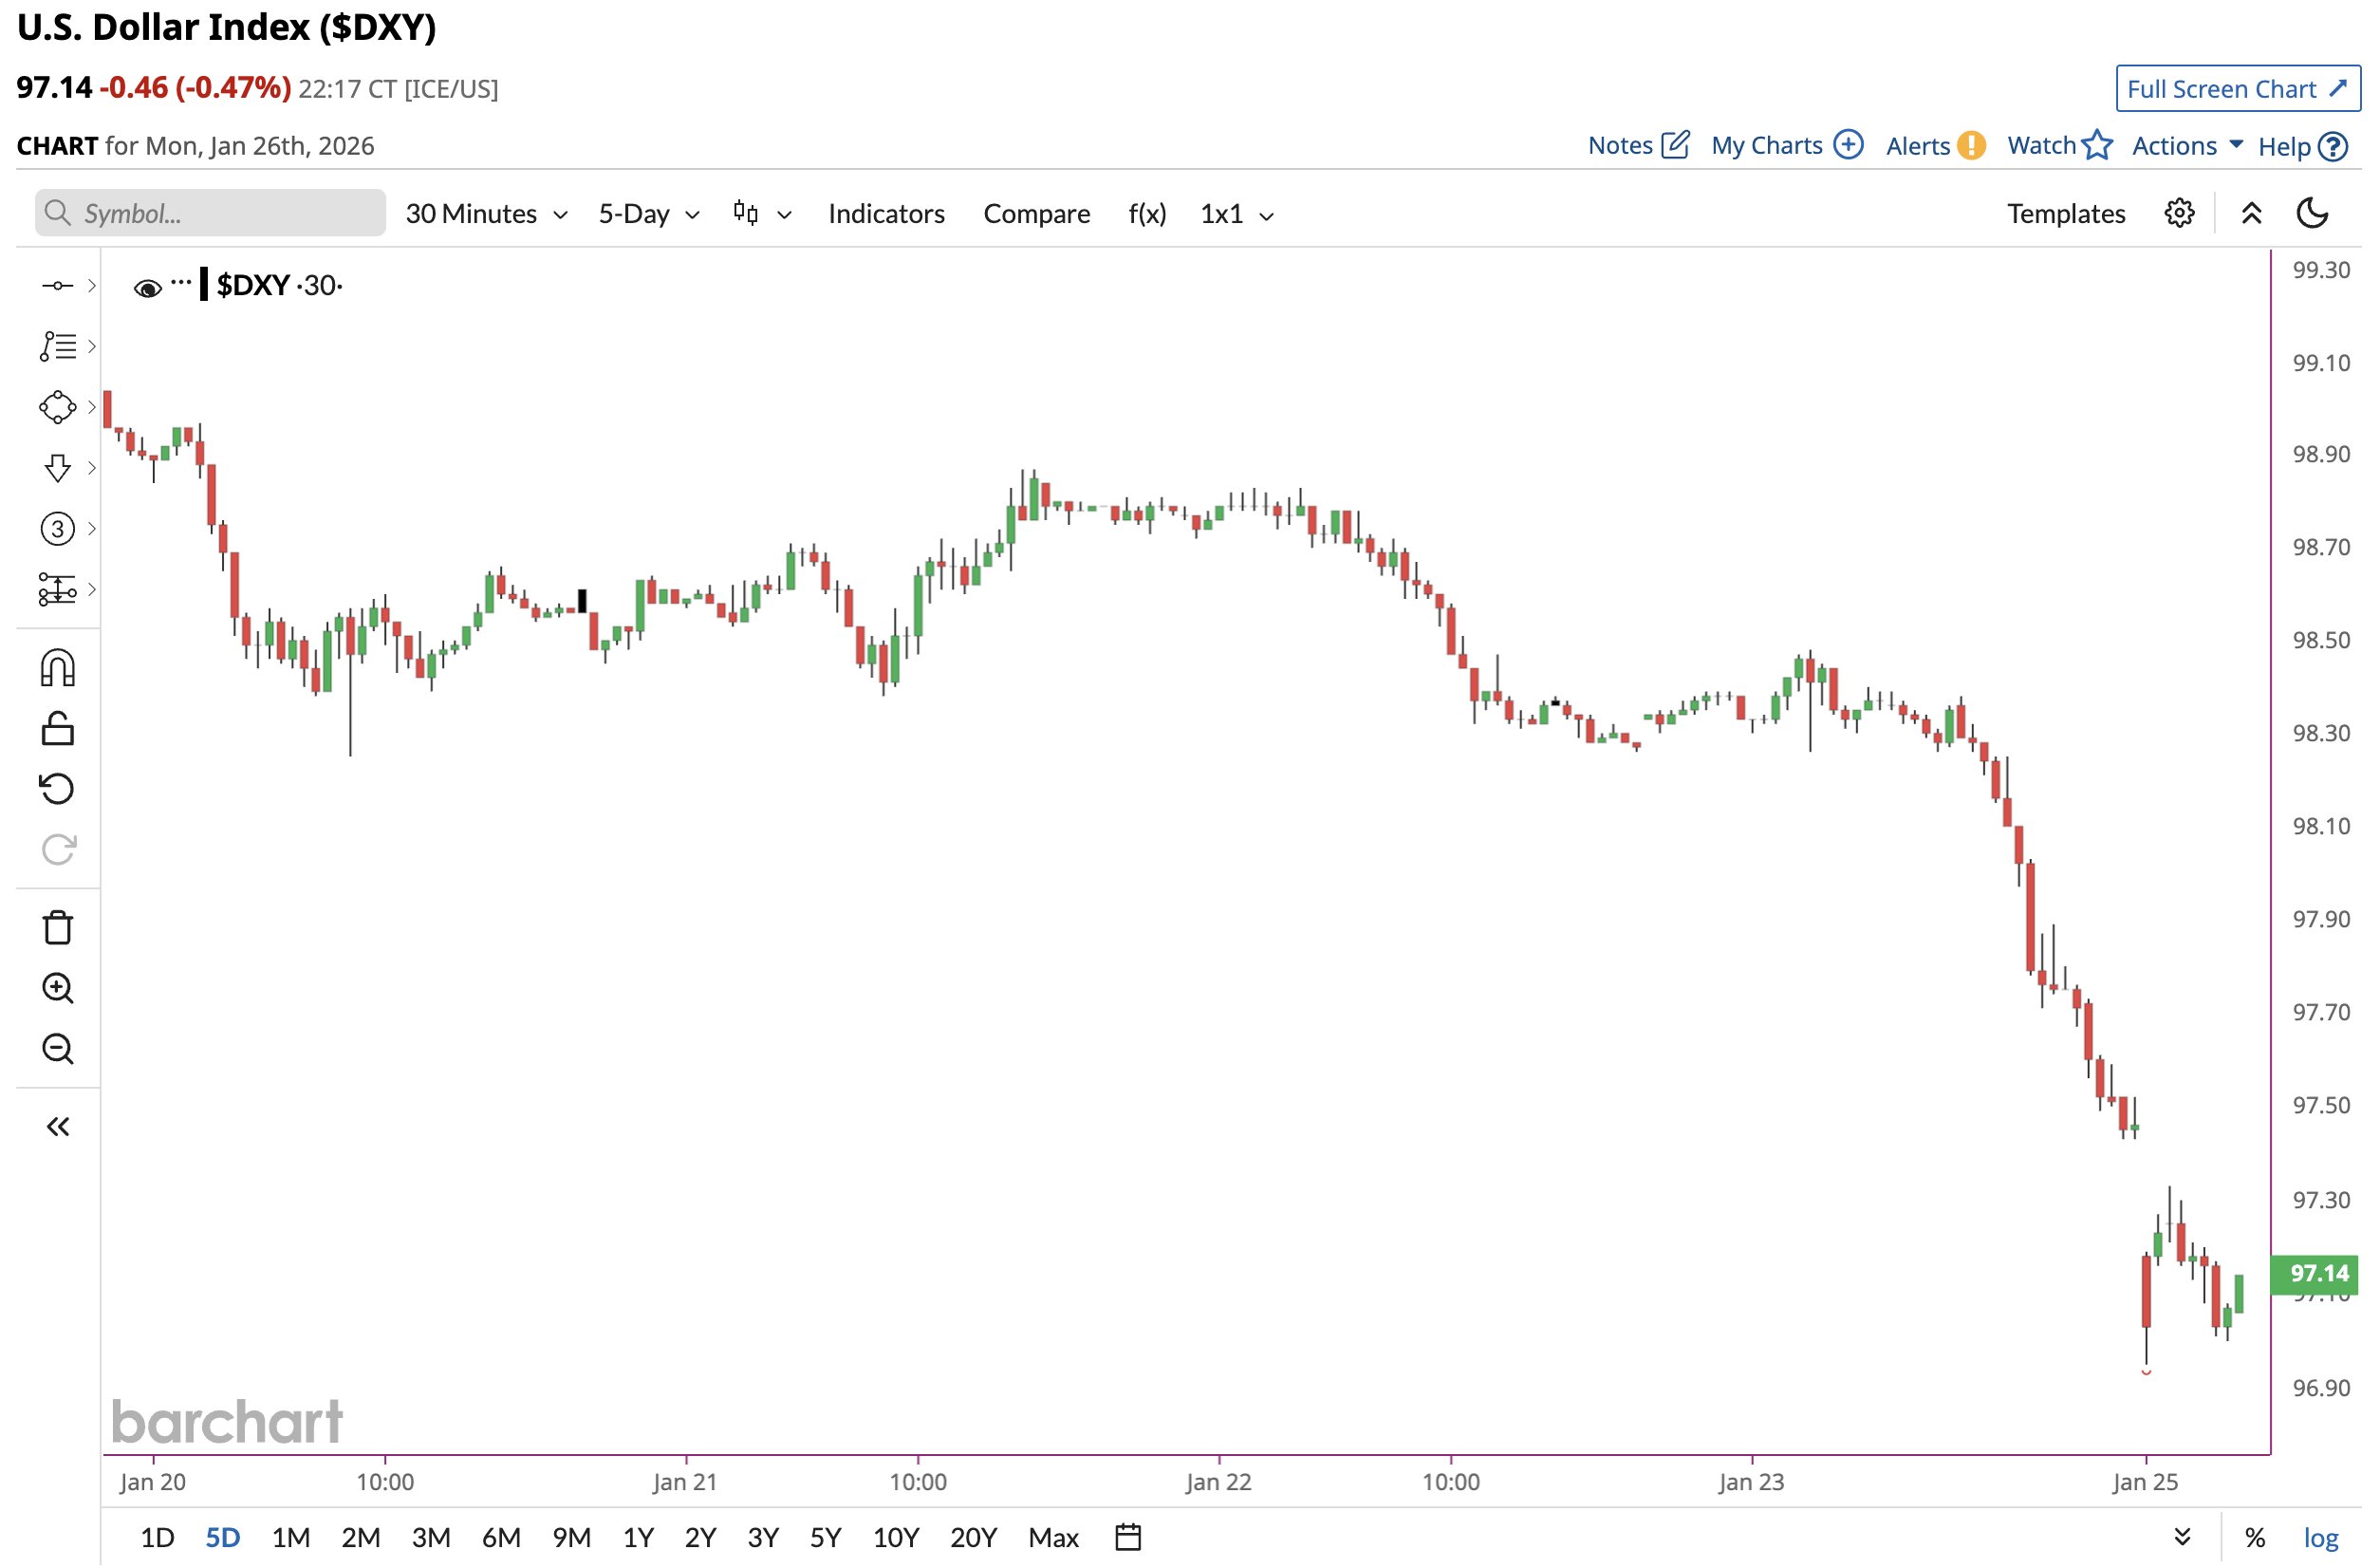The image size is (2380, 1568).
Task: Open the 30 Minutes interval dropdown
Action: [x=486, y=214]
